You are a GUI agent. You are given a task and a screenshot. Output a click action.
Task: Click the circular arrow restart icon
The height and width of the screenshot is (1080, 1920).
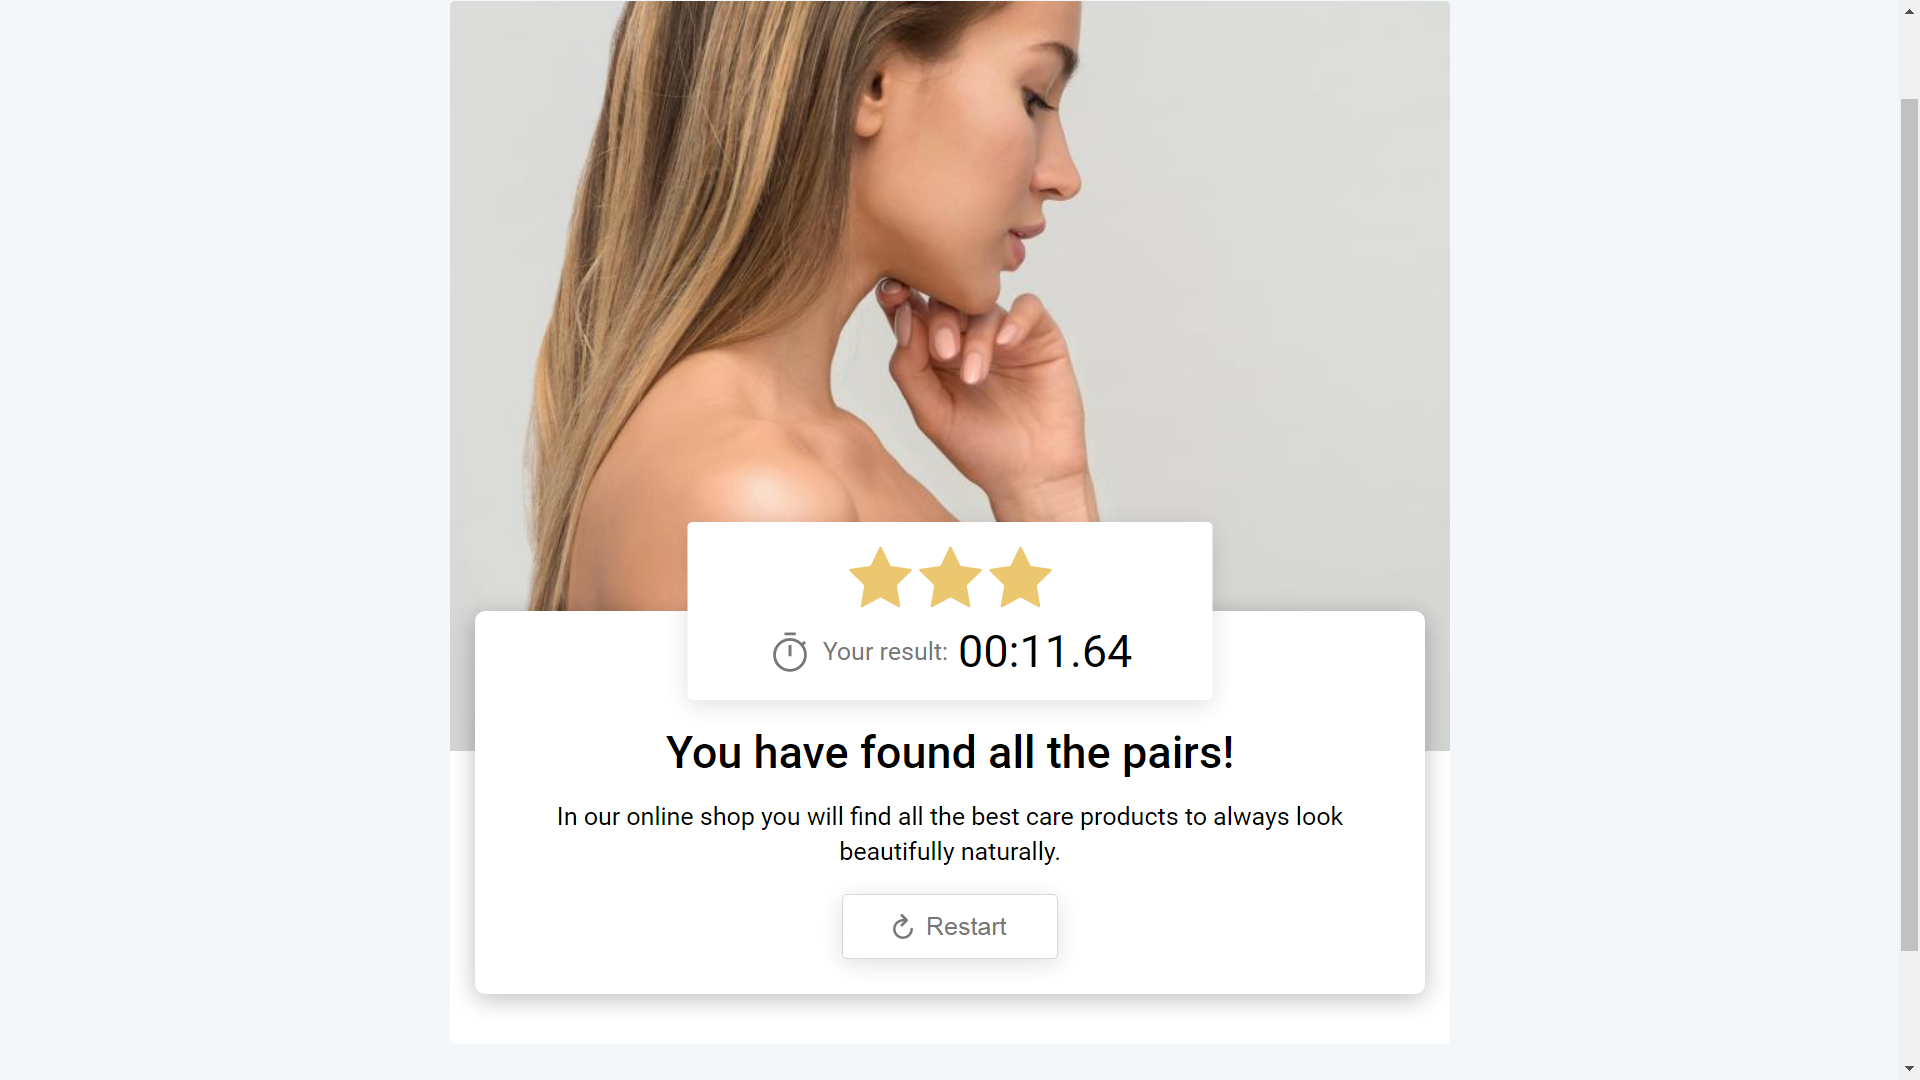point(903,927)
